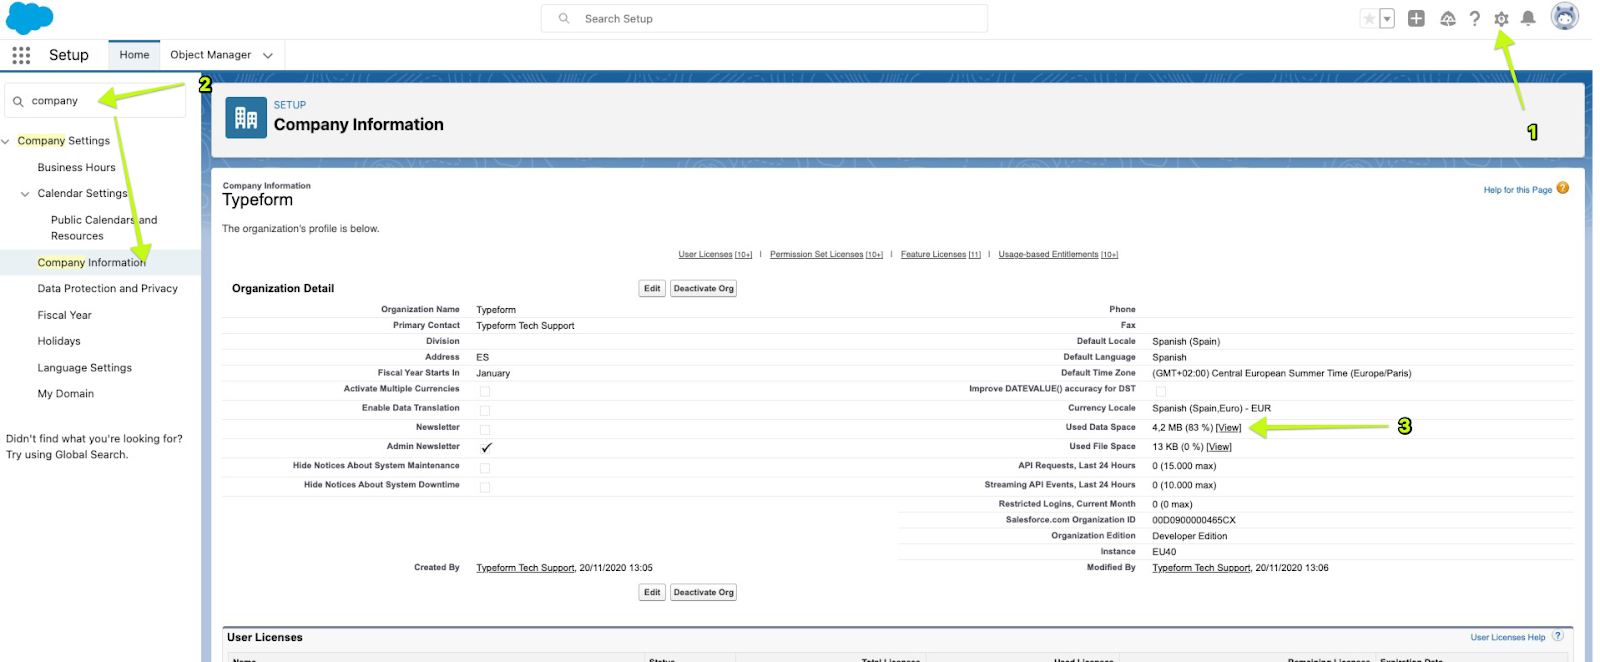
Task: Collapse the Company Settings section chevron
Action: [x=6, y=141]
